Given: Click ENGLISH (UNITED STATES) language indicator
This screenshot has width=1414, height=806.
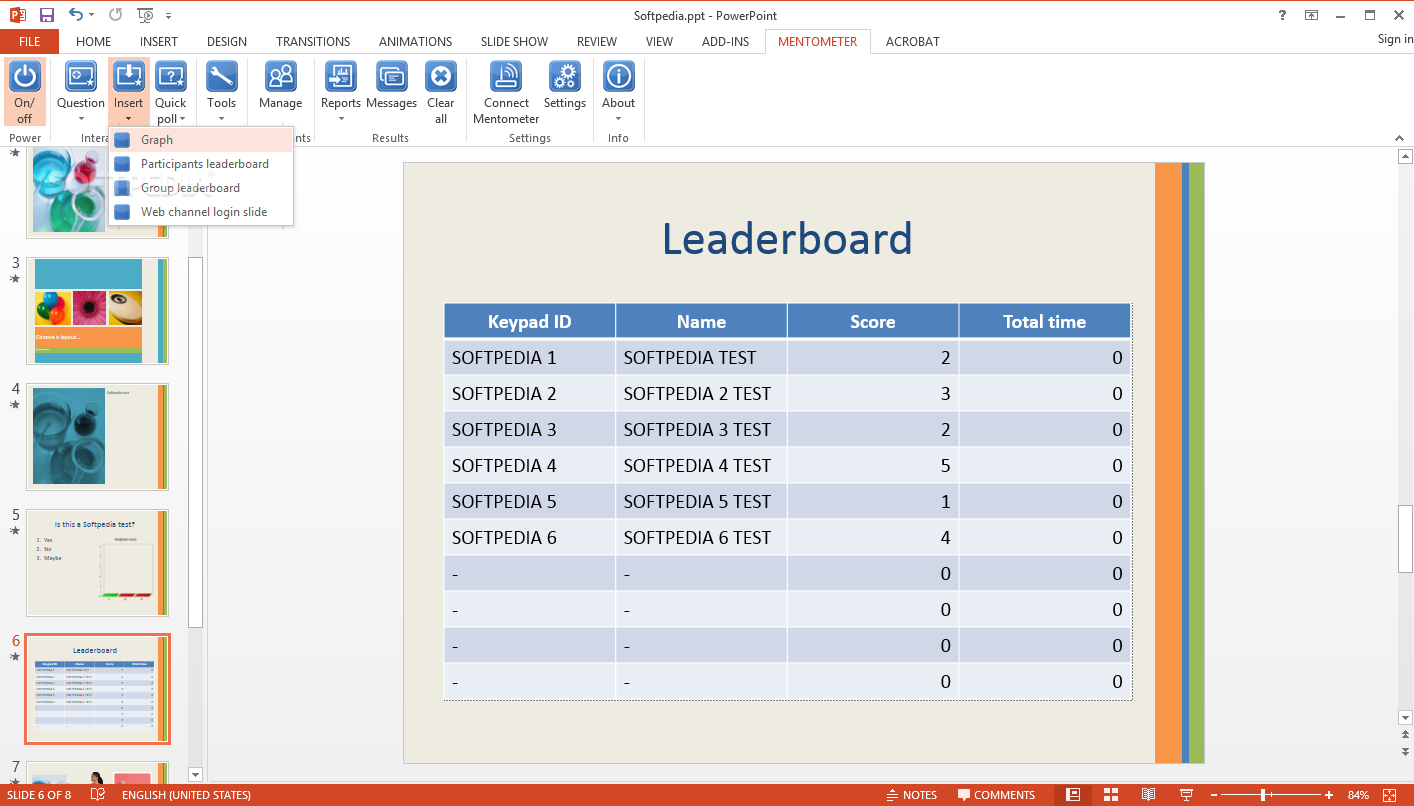Looking at the screenshot, I should [186, 795].
